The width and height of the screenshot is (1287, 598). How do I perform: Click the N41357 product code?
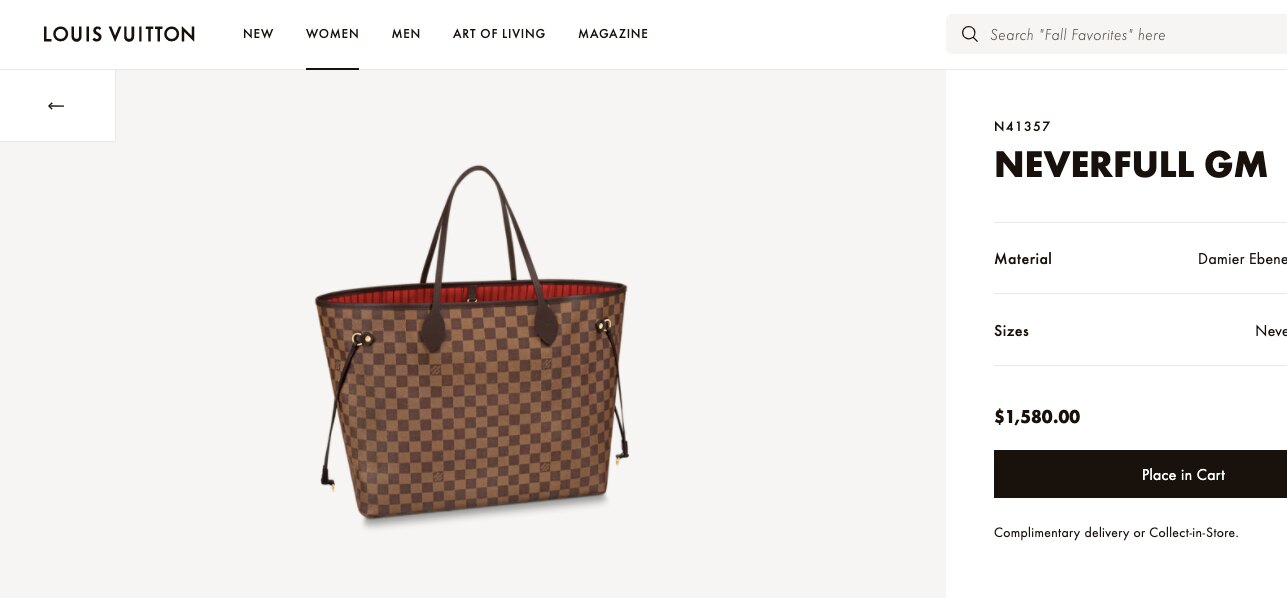[1022, 126]
